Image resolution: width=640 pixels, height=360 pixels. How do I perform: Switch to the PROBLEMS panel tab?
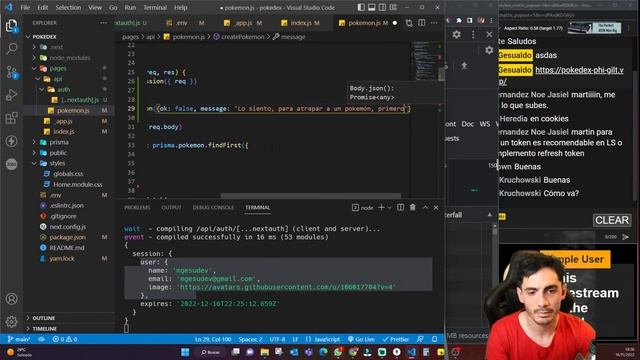pos(137,207)
